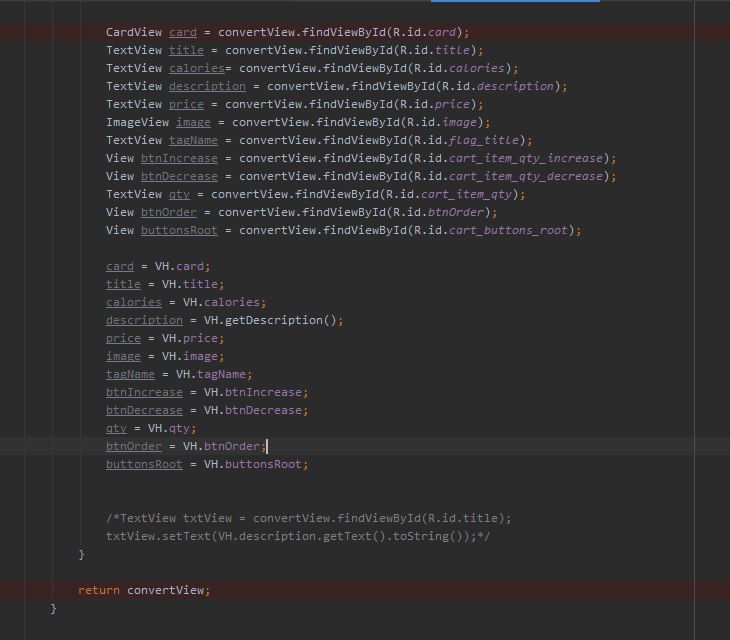The image size is (730, 640).
Task: Click "convertView" in the return statement
Action: pos(165,591)
